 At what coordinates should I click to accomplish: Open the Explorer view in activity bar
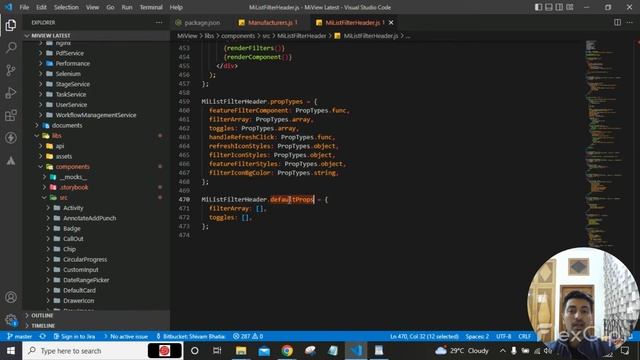pyautogui.click(x=11, y=25)
